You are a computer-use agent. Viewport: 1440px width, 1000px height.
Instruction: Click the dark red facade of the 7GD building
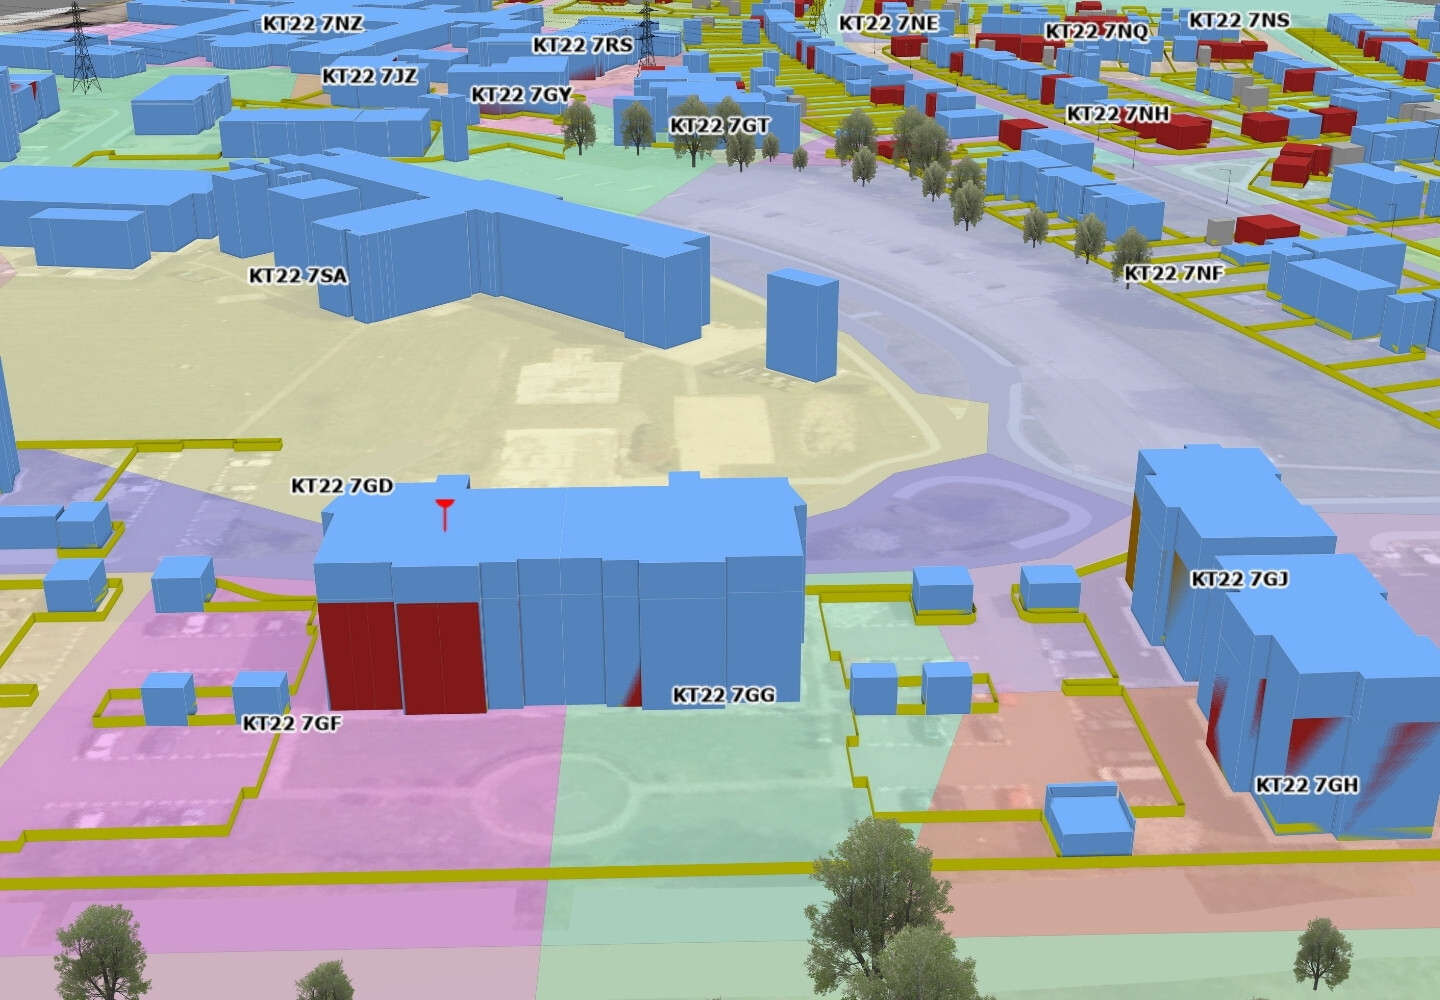point(403,657)
